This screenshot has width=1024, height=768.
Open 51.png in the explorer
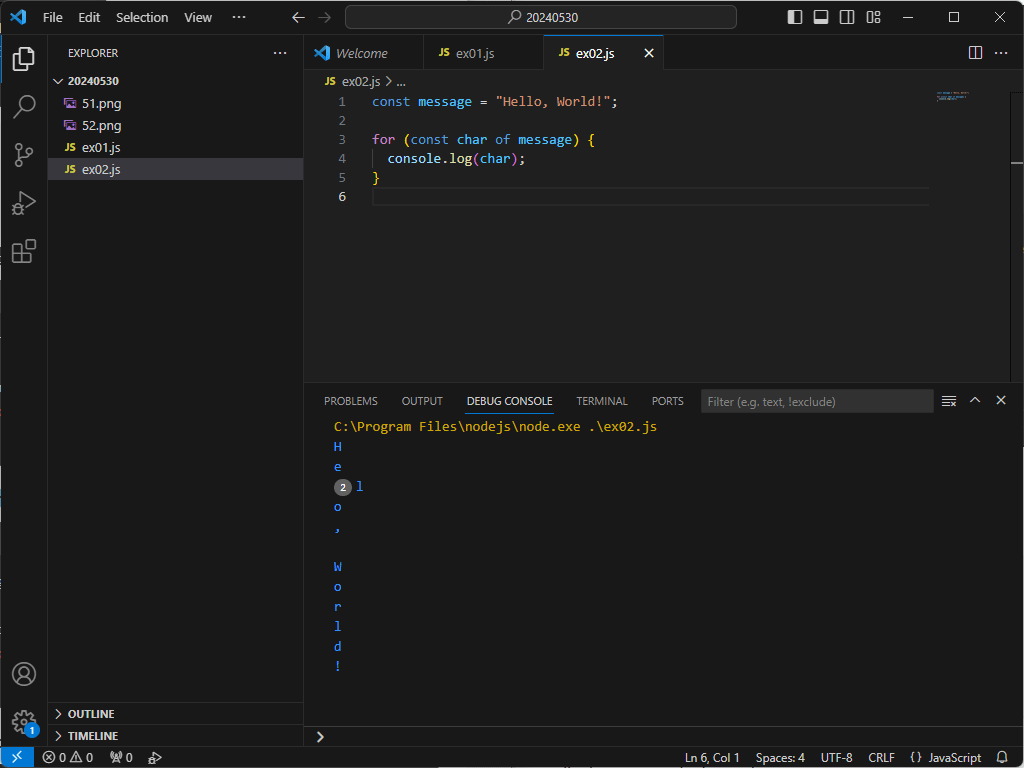175,103
